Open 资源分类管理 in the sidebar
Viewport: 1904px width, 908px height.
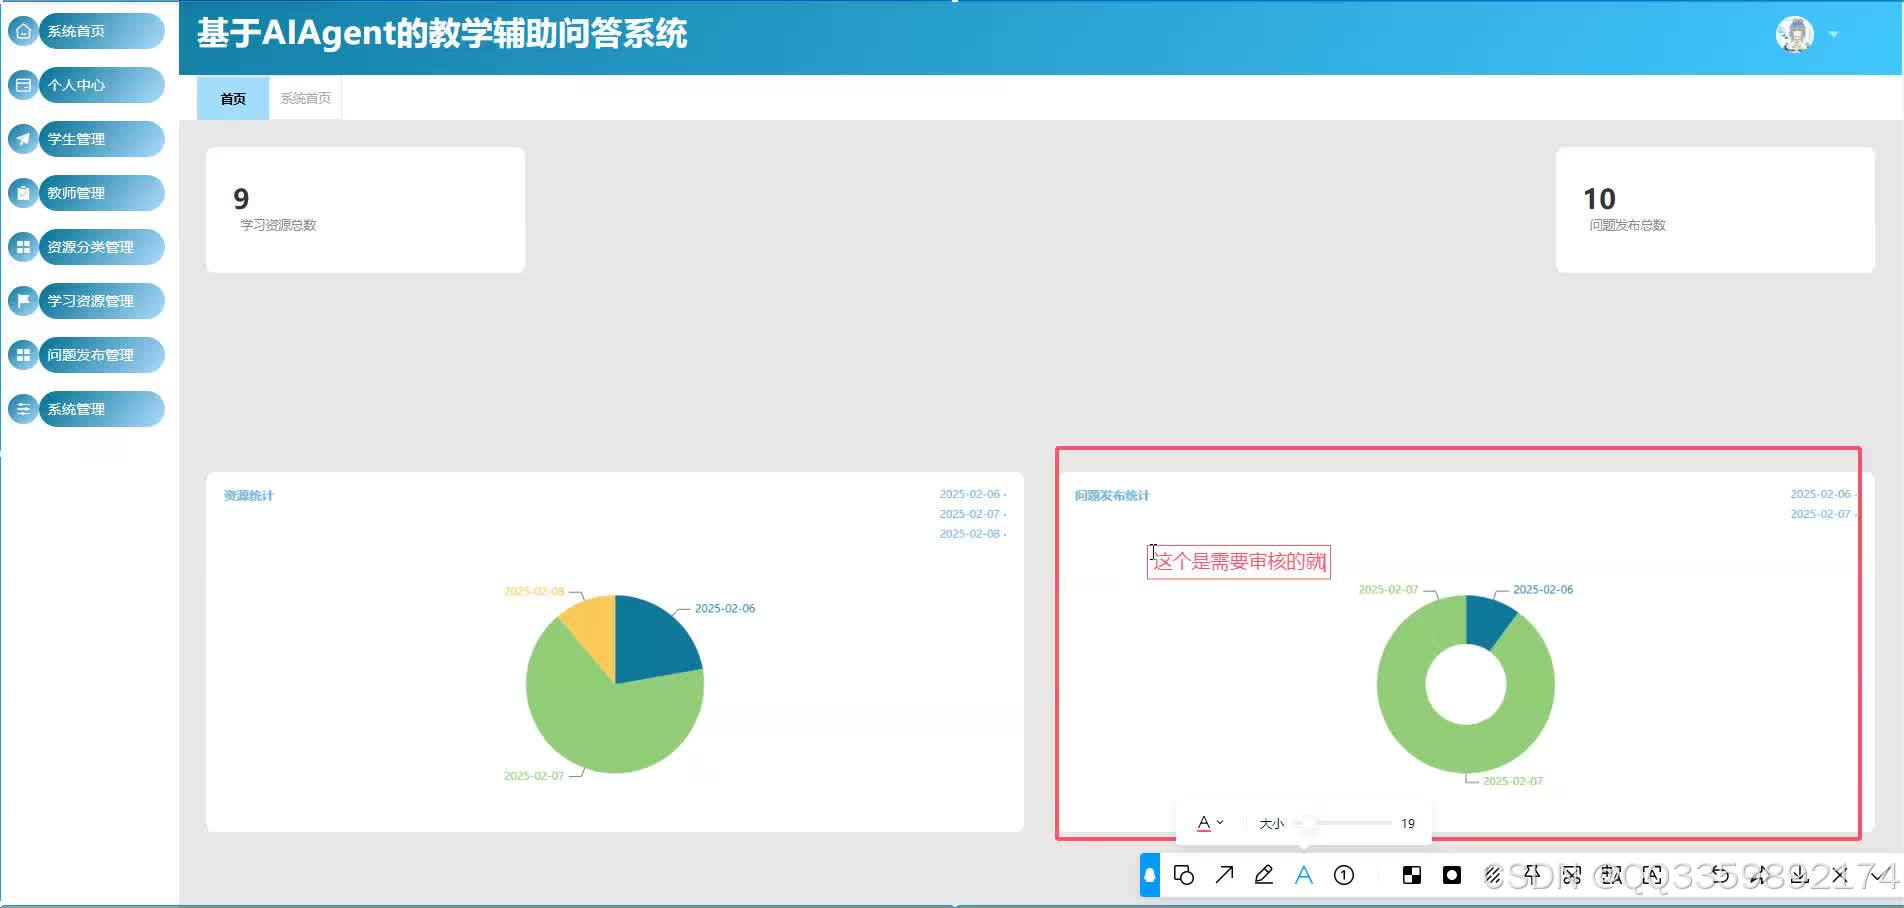(86, 247)
